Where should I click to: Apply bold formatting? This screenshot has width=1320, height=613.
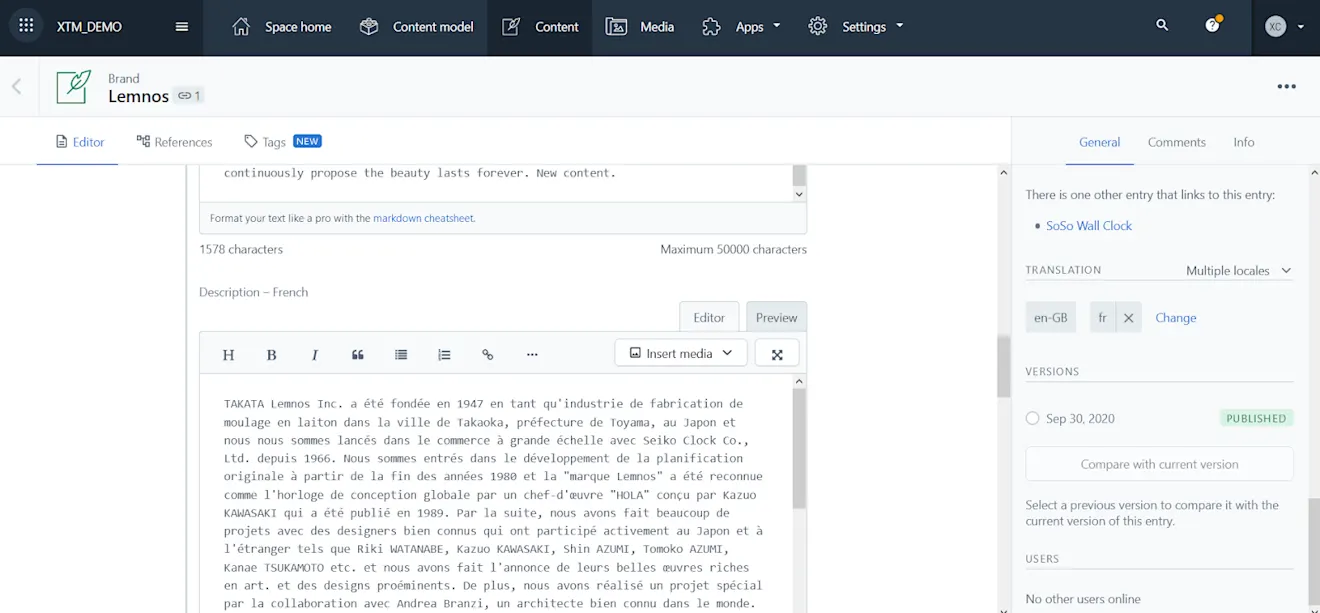[x=271, y=354]
